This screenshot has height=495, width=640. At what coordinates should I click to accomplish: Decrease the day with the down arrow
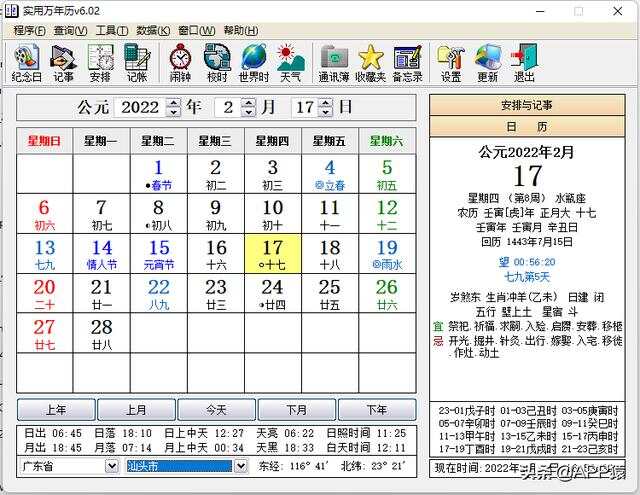coord(325,112)
